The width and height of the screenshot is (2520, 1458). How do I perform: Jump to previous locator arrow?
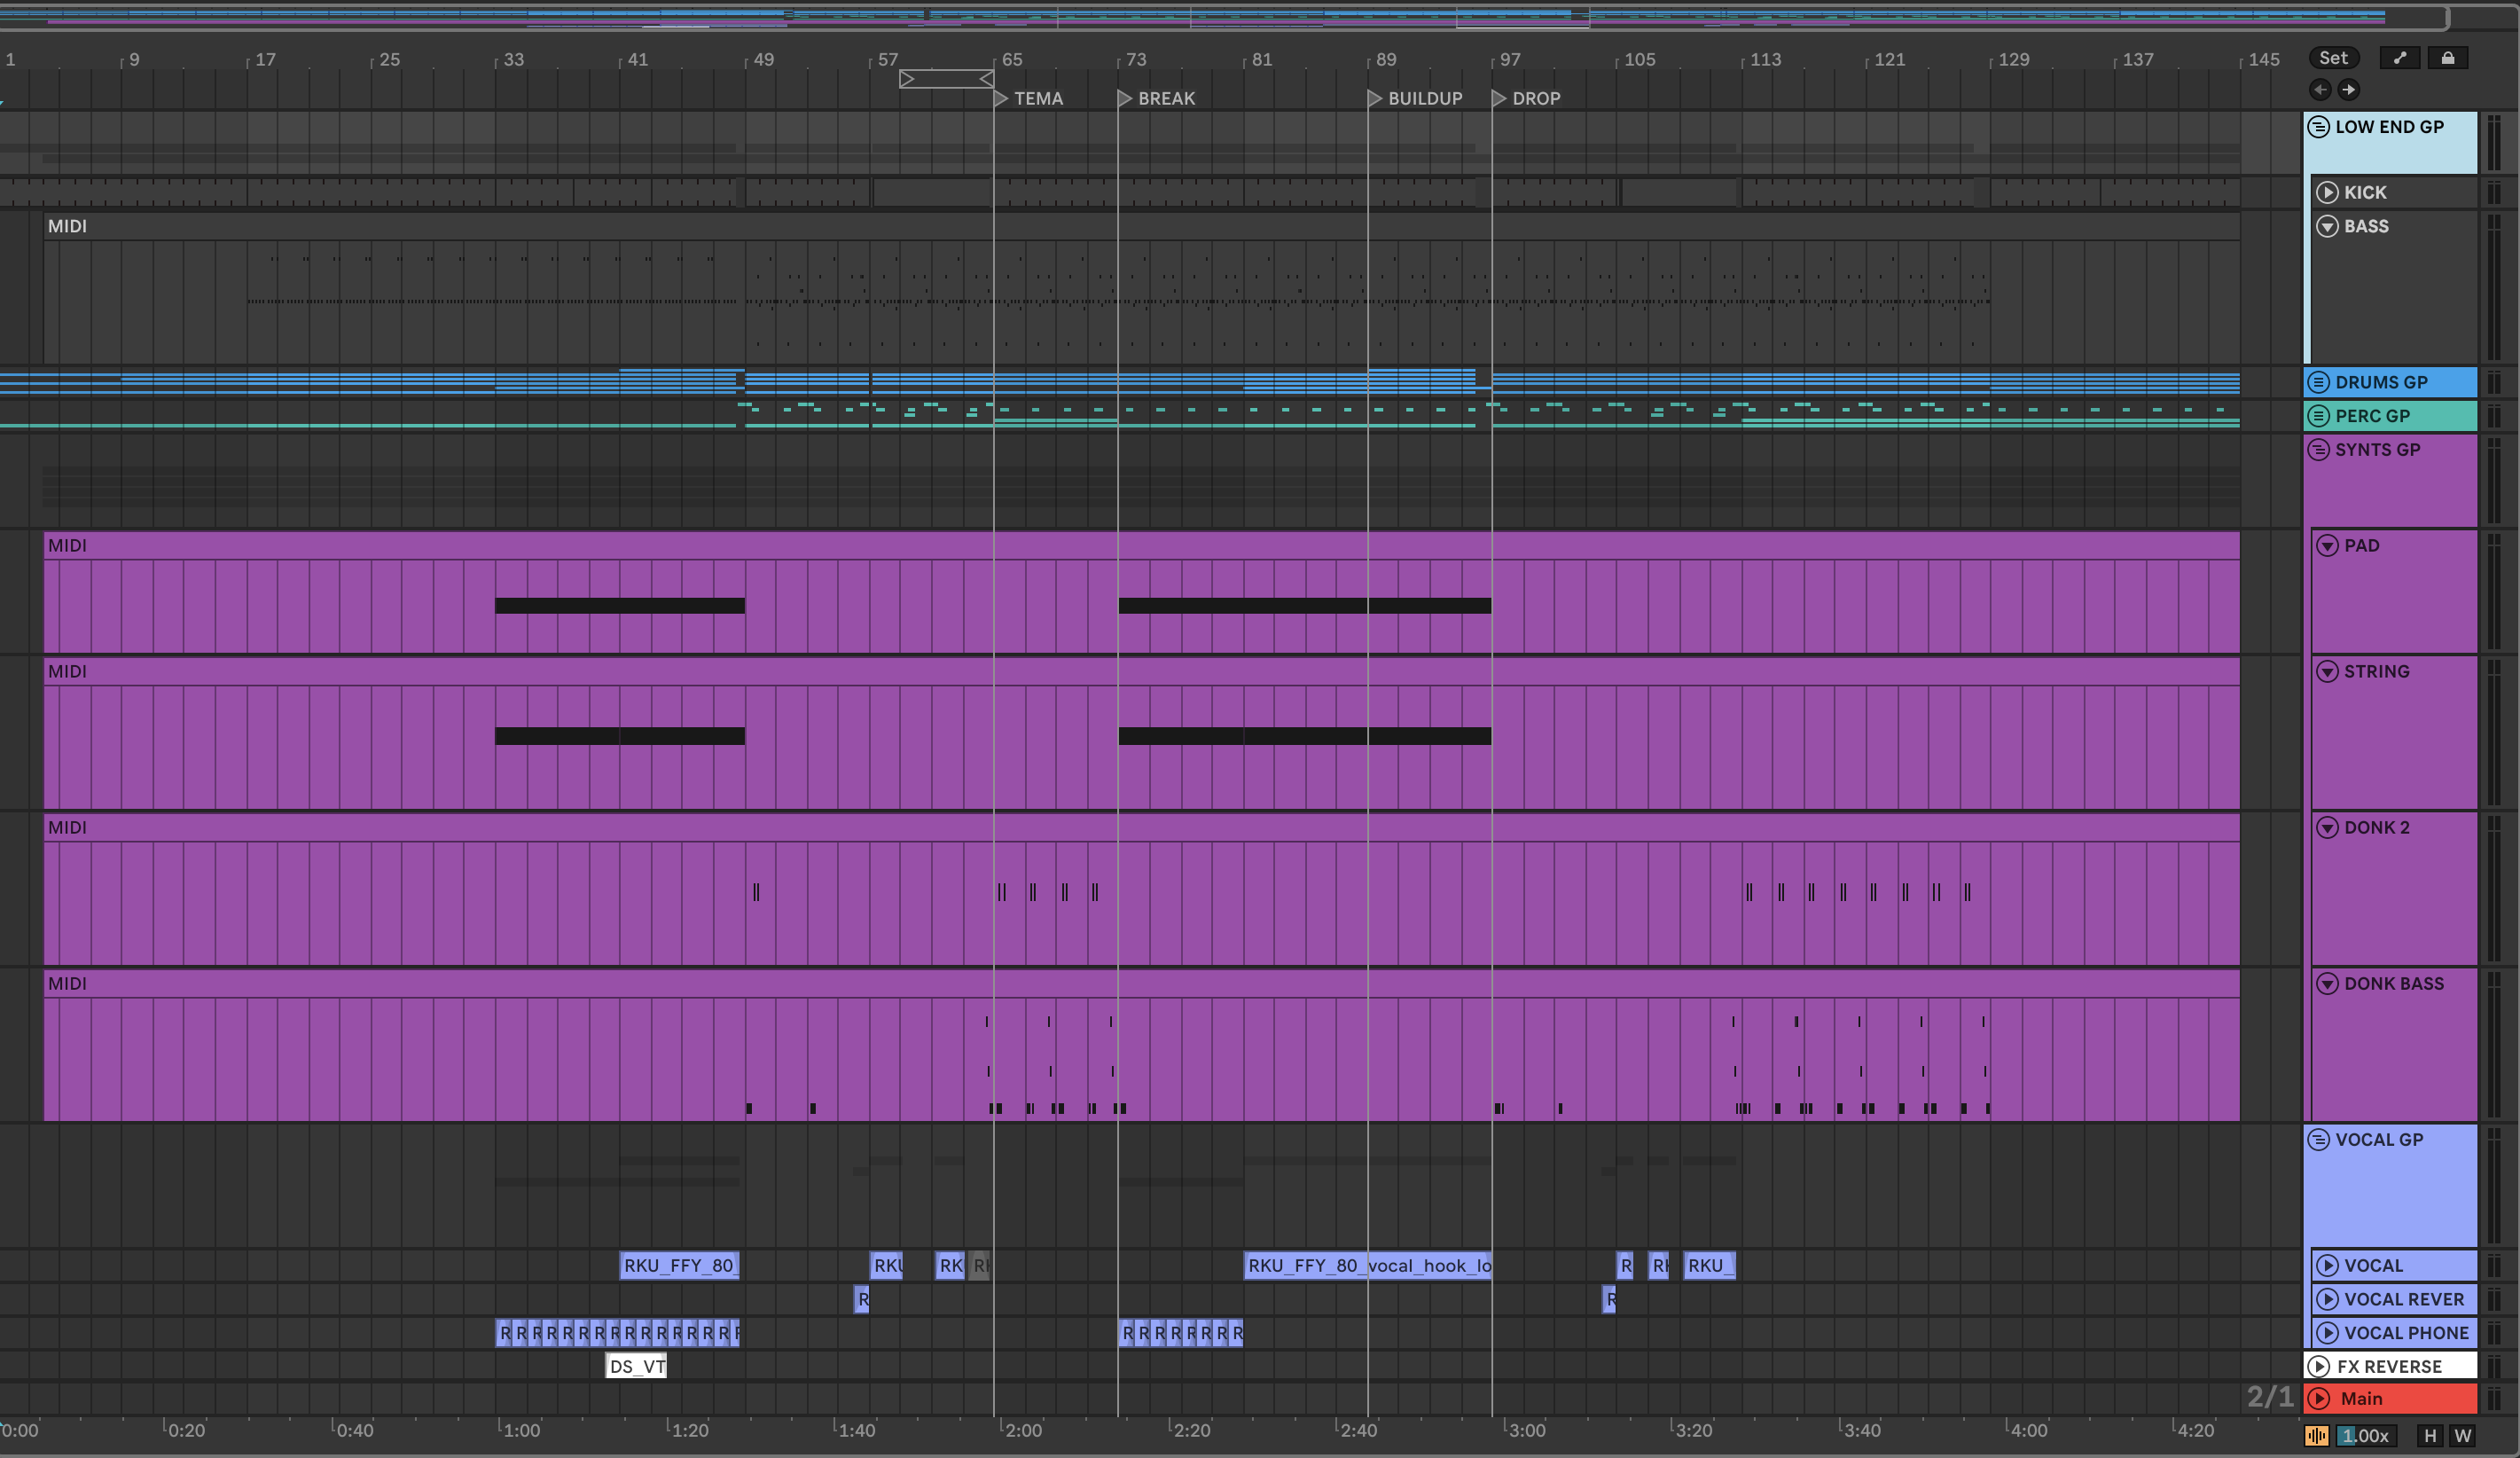click(x=2320, y=90)
